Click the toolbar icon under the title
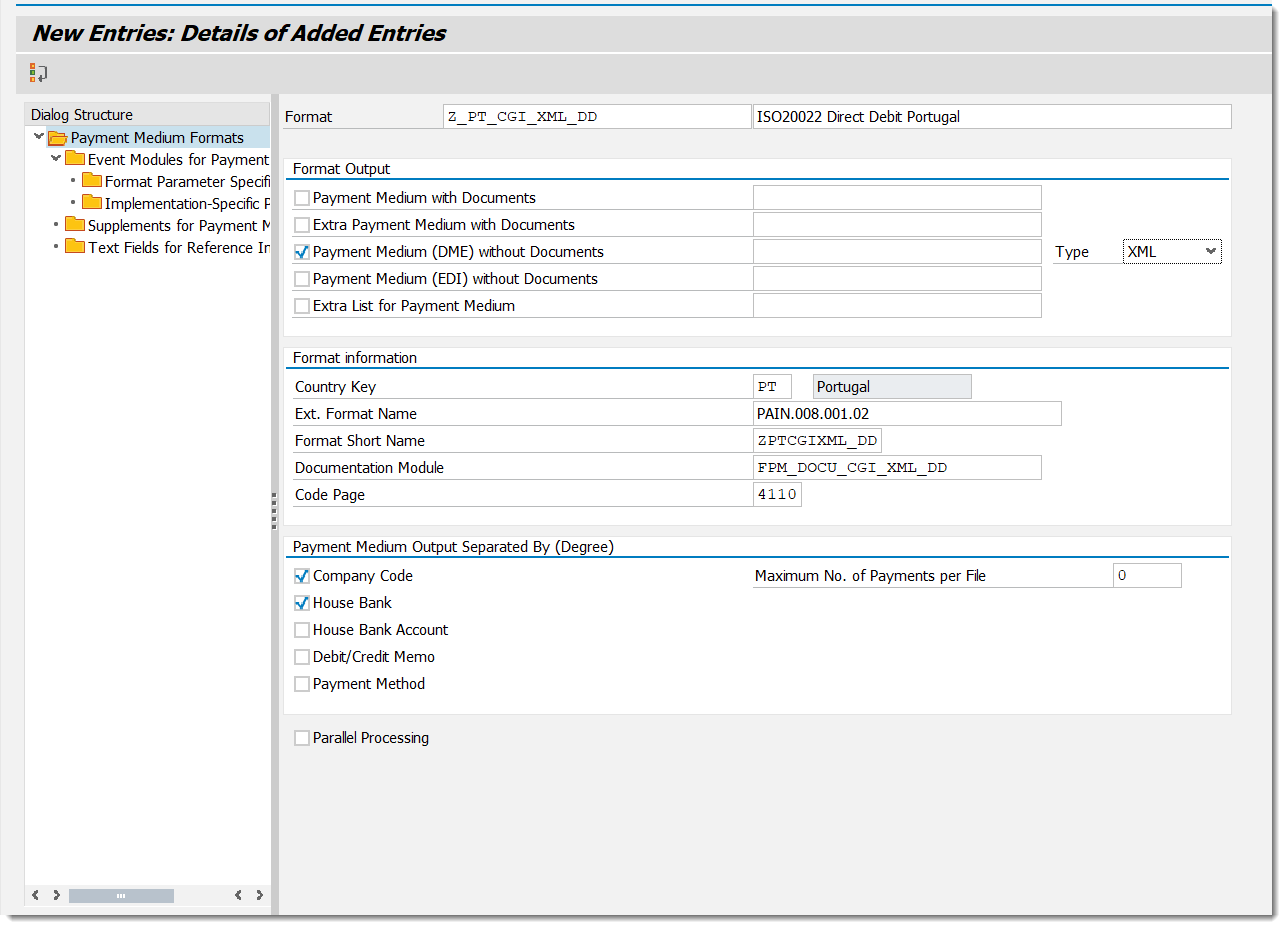This screenshot has width=1285, height=928. 39,73
